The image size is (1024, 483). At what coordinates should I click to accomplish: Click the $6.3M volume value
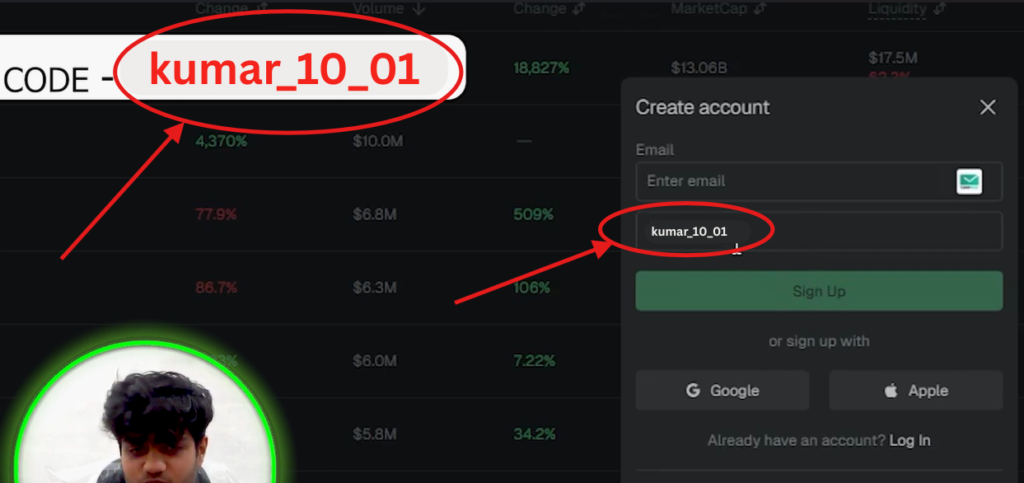point(375,287)
